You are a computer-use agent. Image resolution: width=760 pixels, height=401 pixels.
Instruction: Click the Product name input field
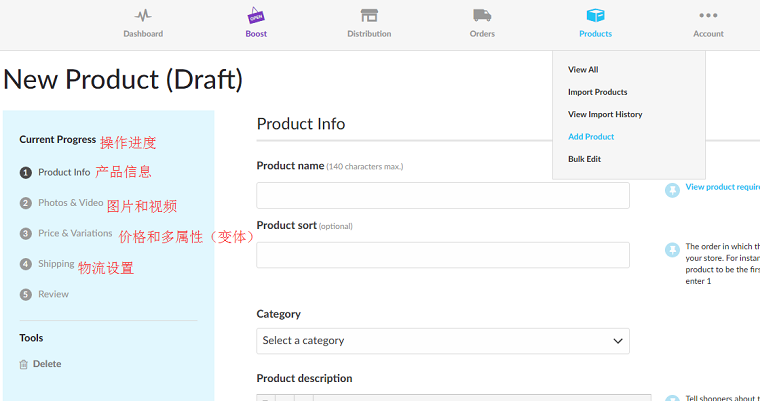pos(443,195)
